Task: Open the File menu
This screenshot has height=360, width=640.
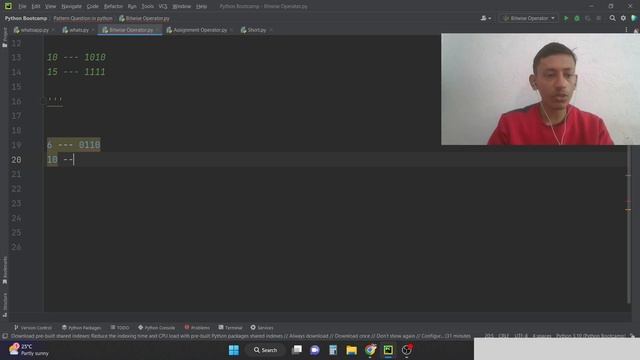Action: (22, 6)
